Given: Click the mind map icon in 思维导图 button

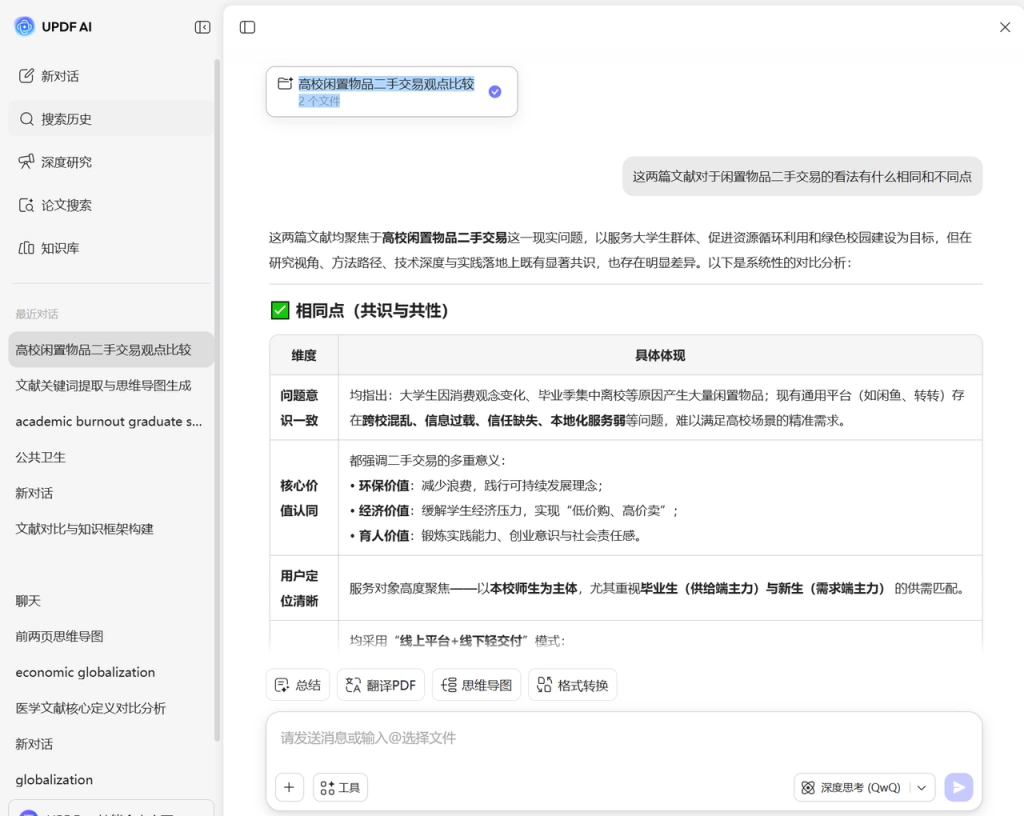Looking at the screenshot, I should click(449, 685).
